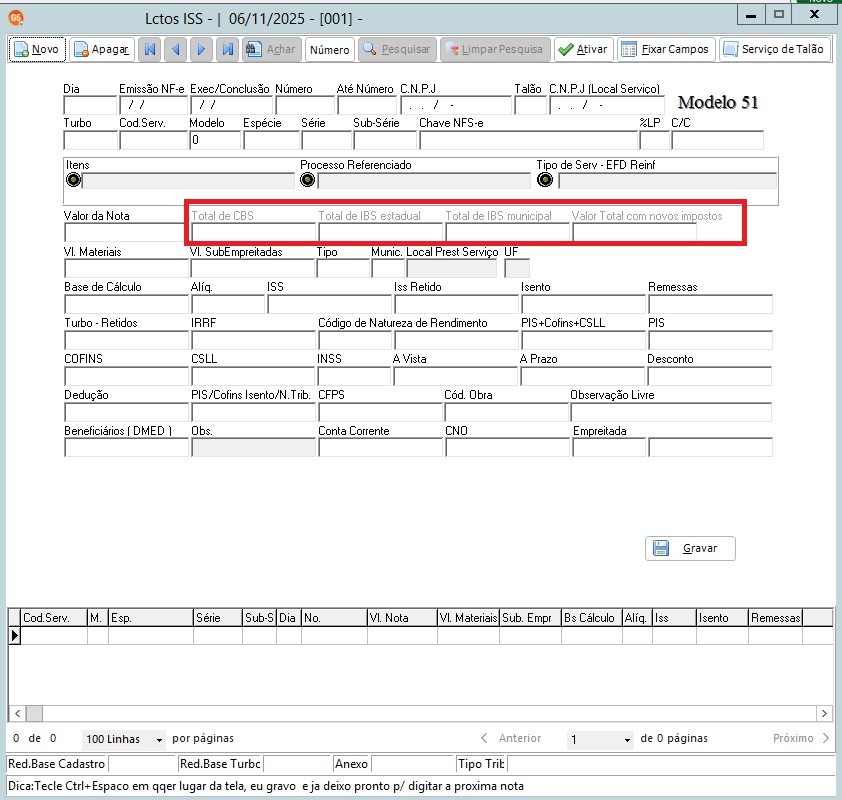This screenshot has width=842, height=800.
Task: Click the Vl. Nota grid column header
Action: click(402, 618)
